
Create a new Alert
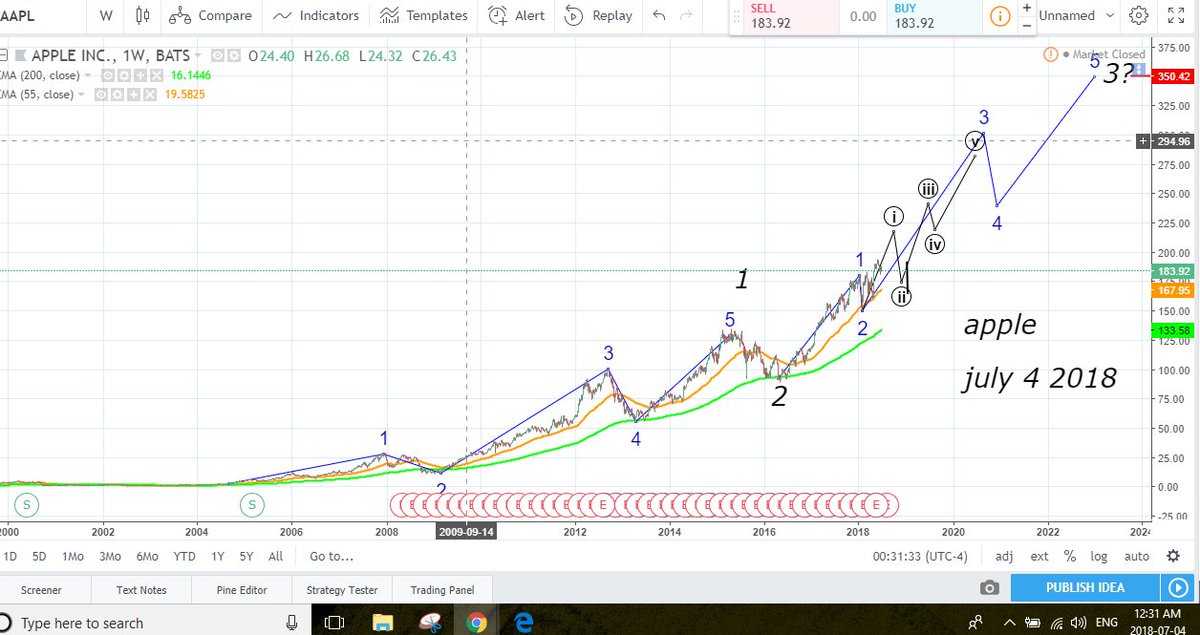[x=516, y=15]
